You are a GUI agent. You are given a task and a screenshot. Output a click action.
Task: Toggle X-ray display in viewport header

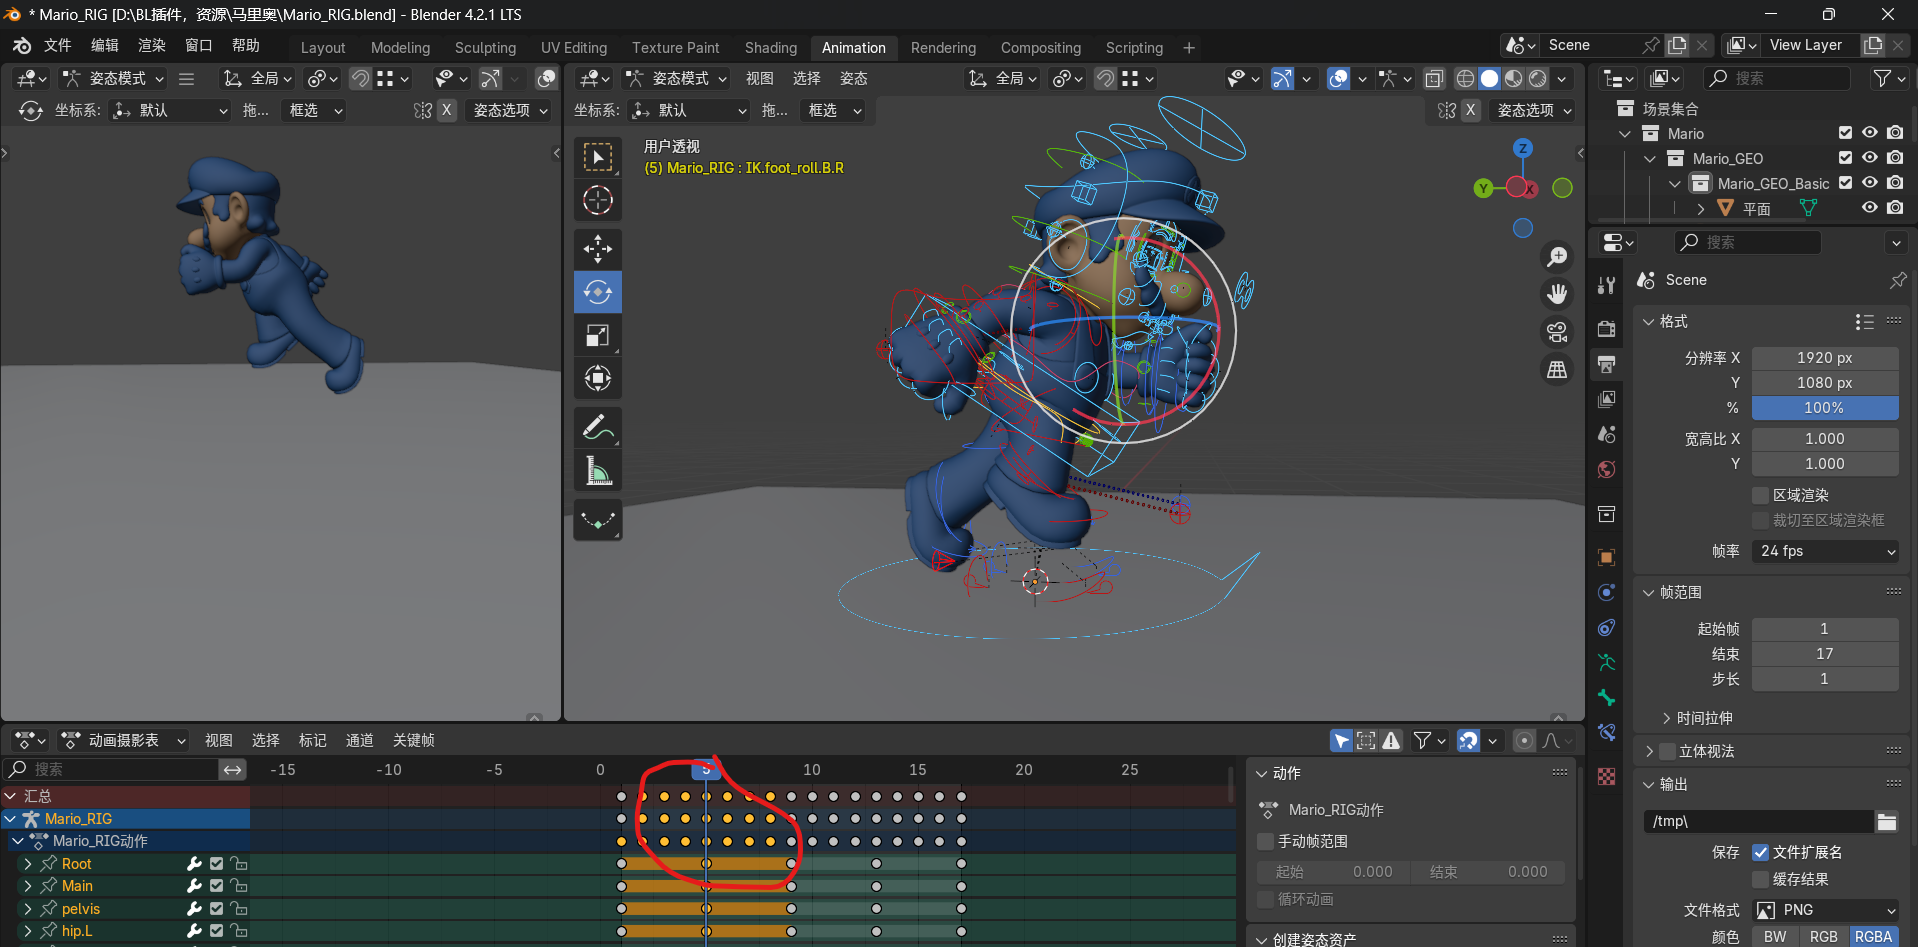(x=1434, y=78)
